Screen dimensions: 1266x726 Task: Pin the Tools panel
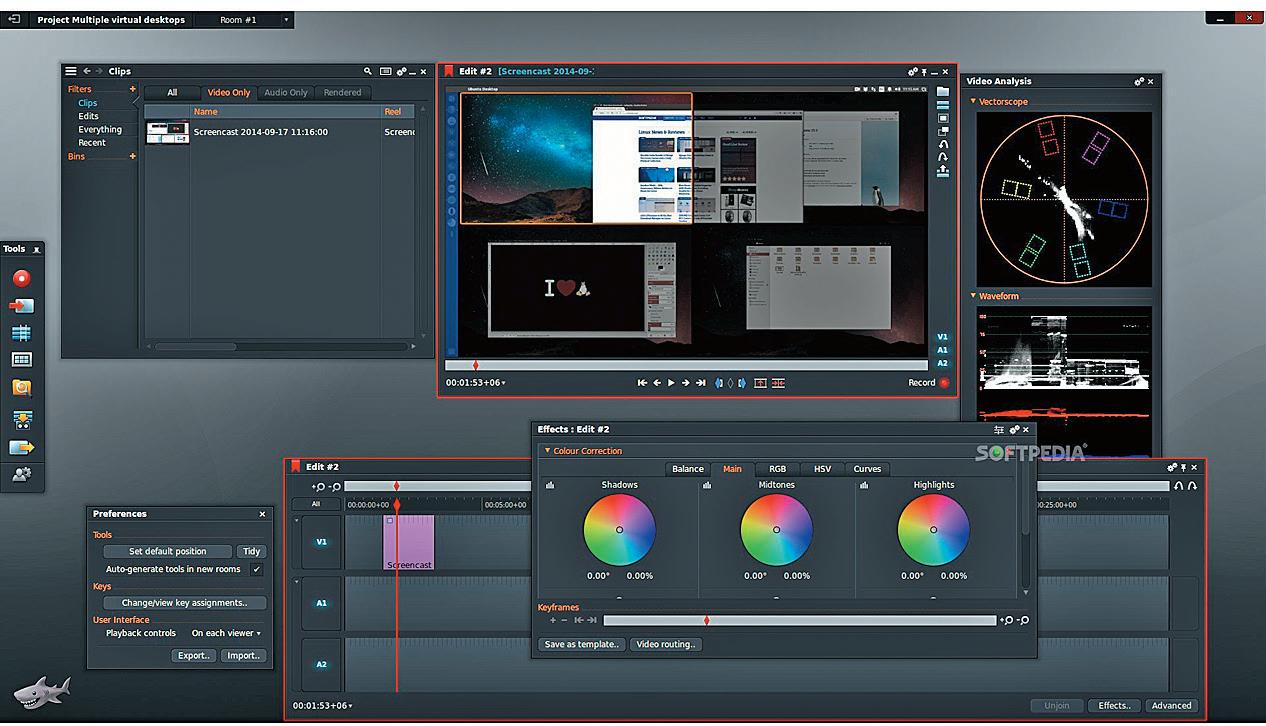37,249
